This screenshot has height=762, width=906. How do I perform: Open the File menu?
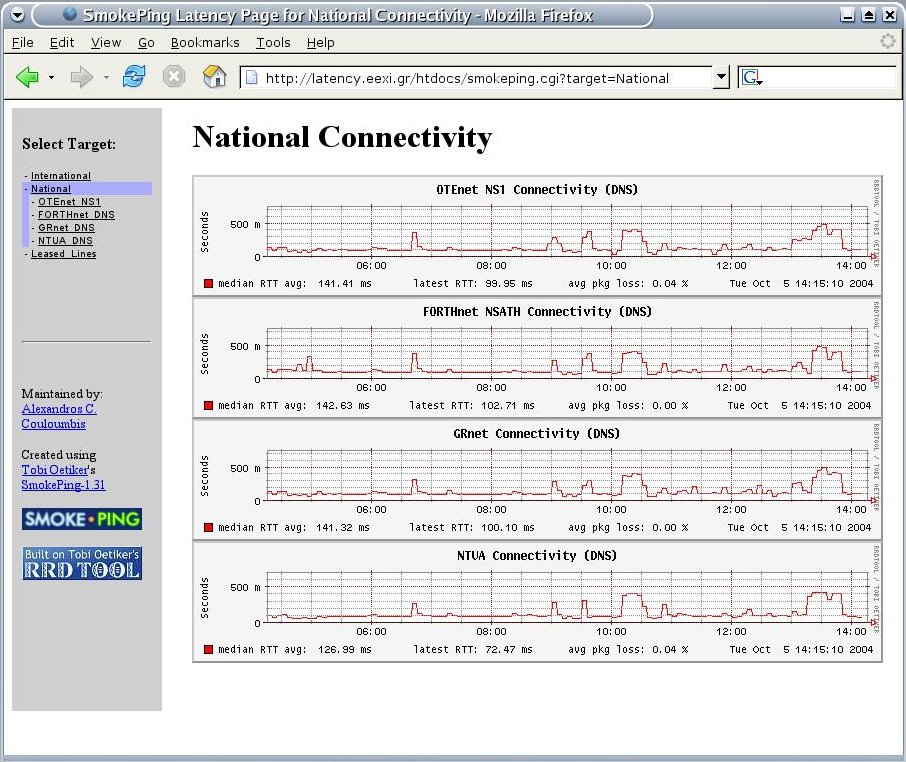click(23, 43)
